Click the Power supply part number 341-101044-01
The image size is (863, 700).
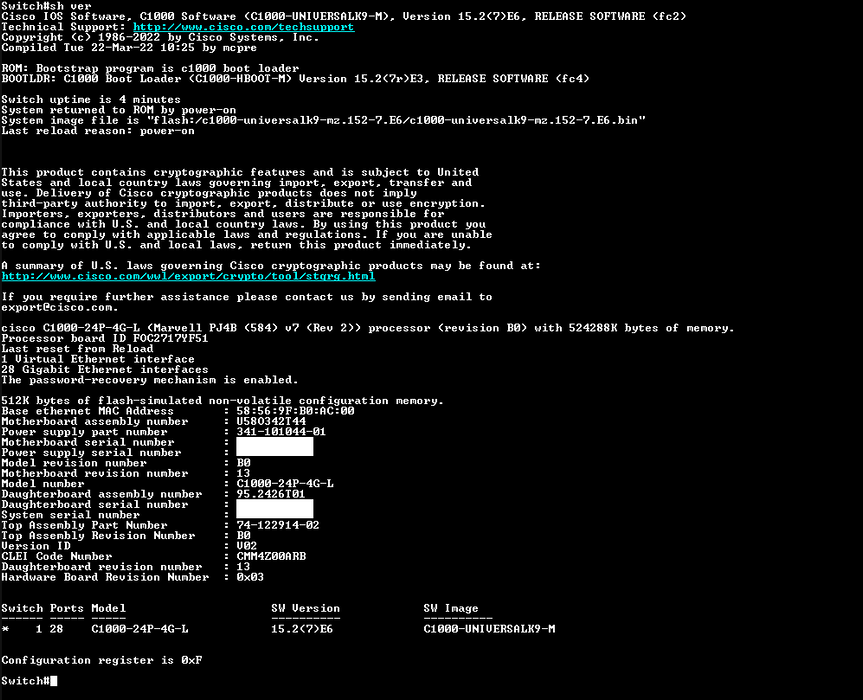(281, 432)
